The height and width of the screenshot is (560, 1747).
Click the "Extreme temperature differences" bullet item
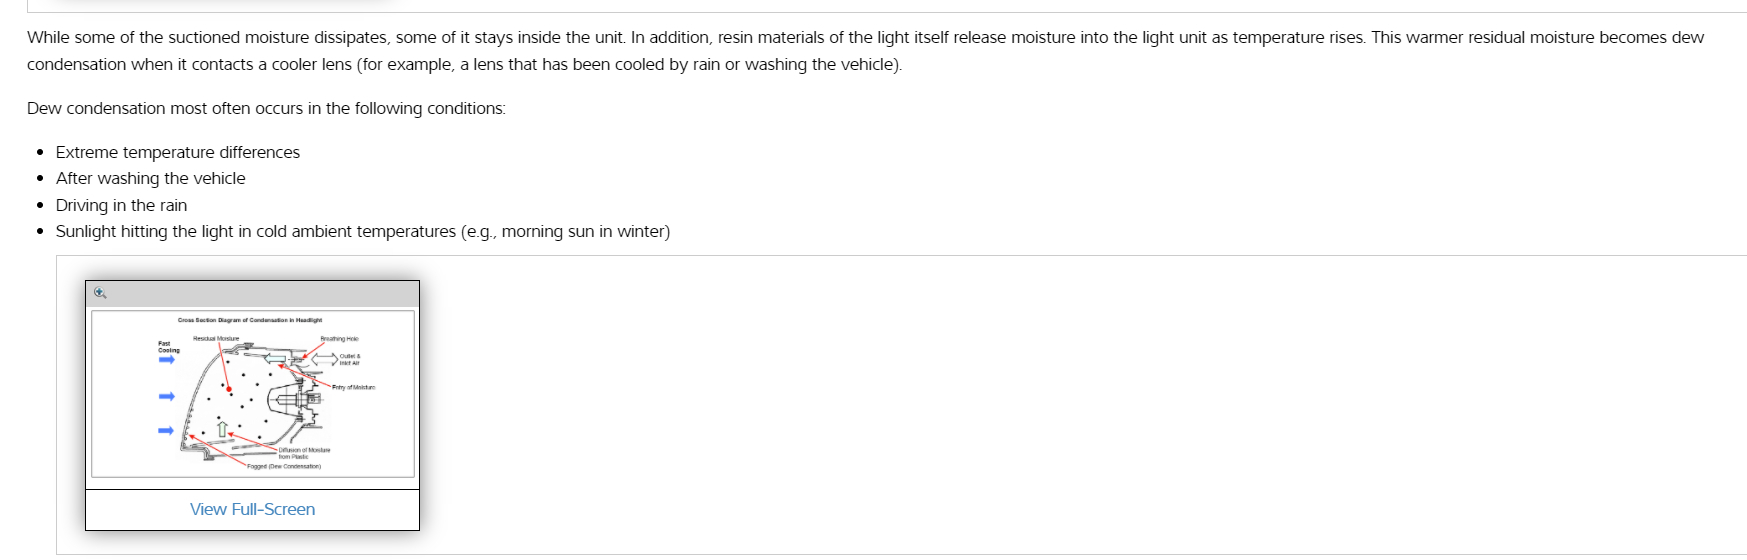coord(178,152)
